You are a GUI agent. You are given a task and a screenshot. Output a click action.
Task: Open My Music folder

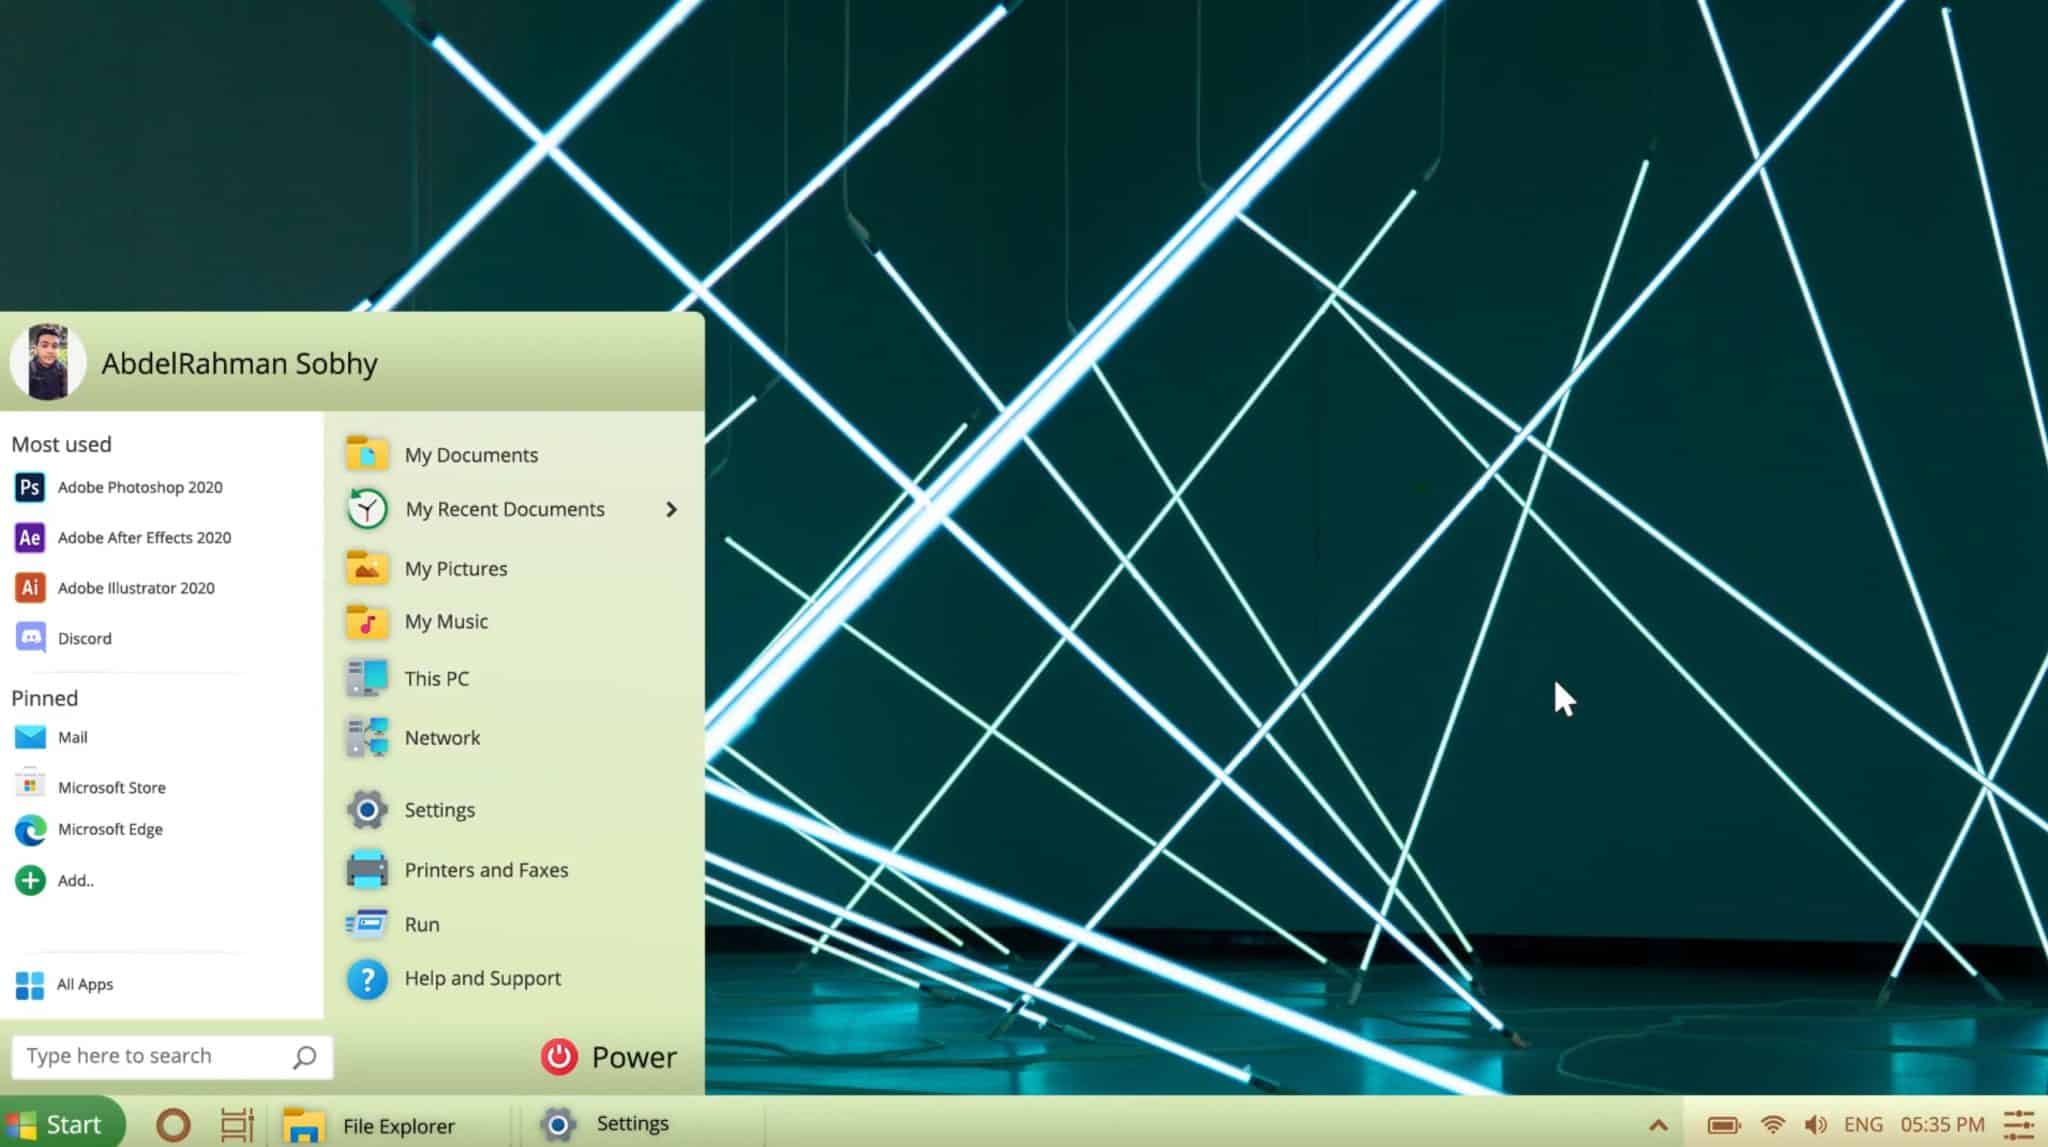click(x=445, y=621)
